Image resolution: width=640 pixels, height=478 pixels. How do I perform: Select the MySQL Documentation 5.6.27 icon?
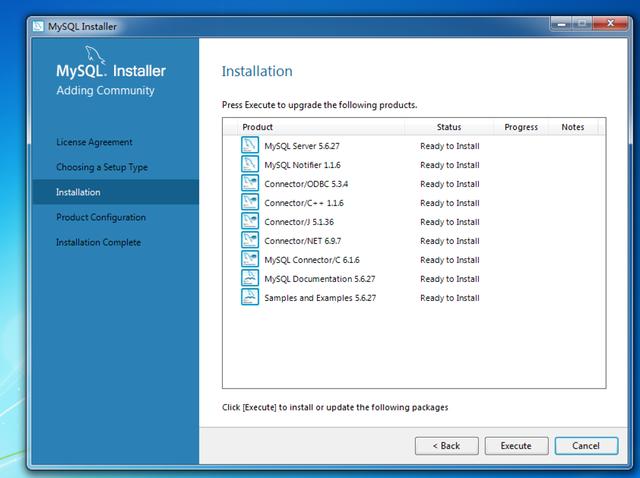[250, 278]
